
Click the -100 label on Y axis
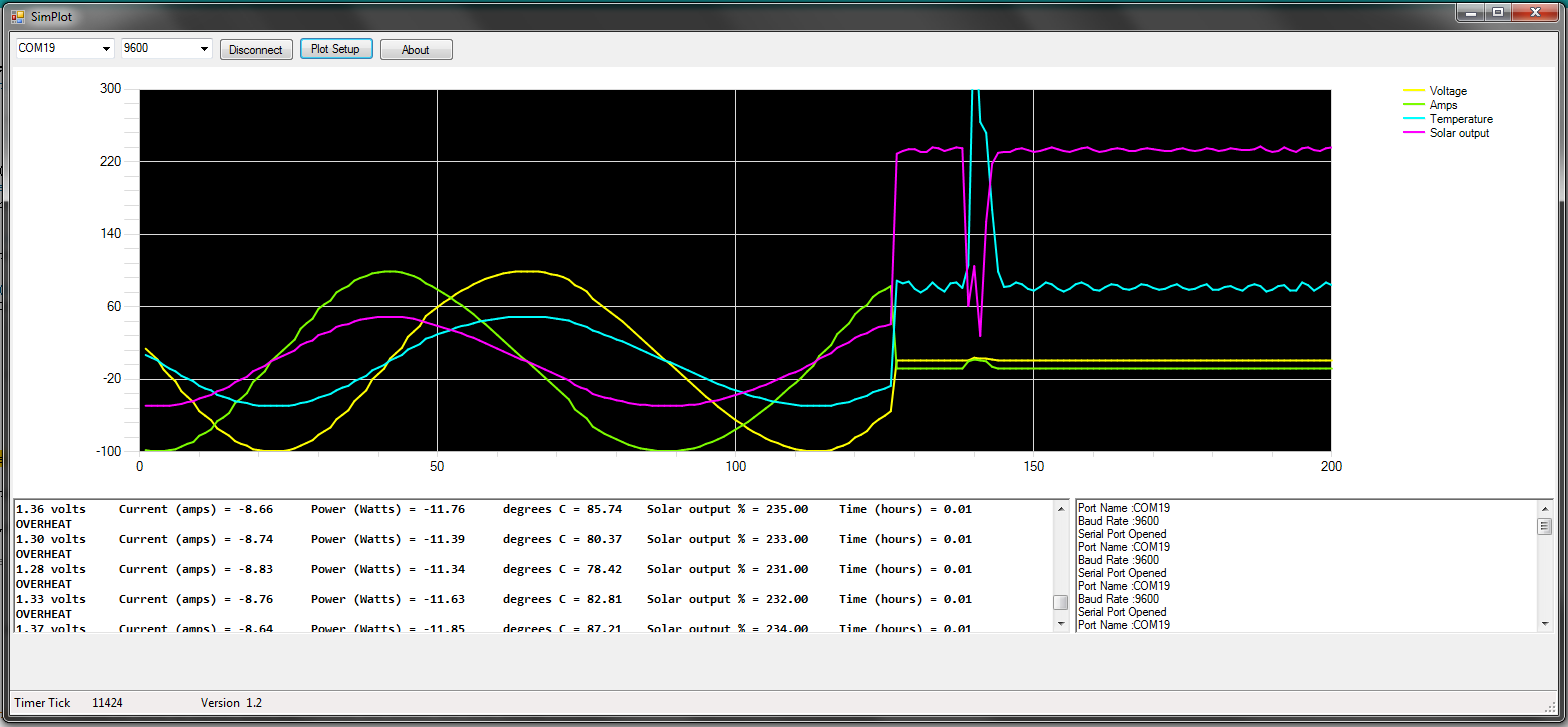109,451
